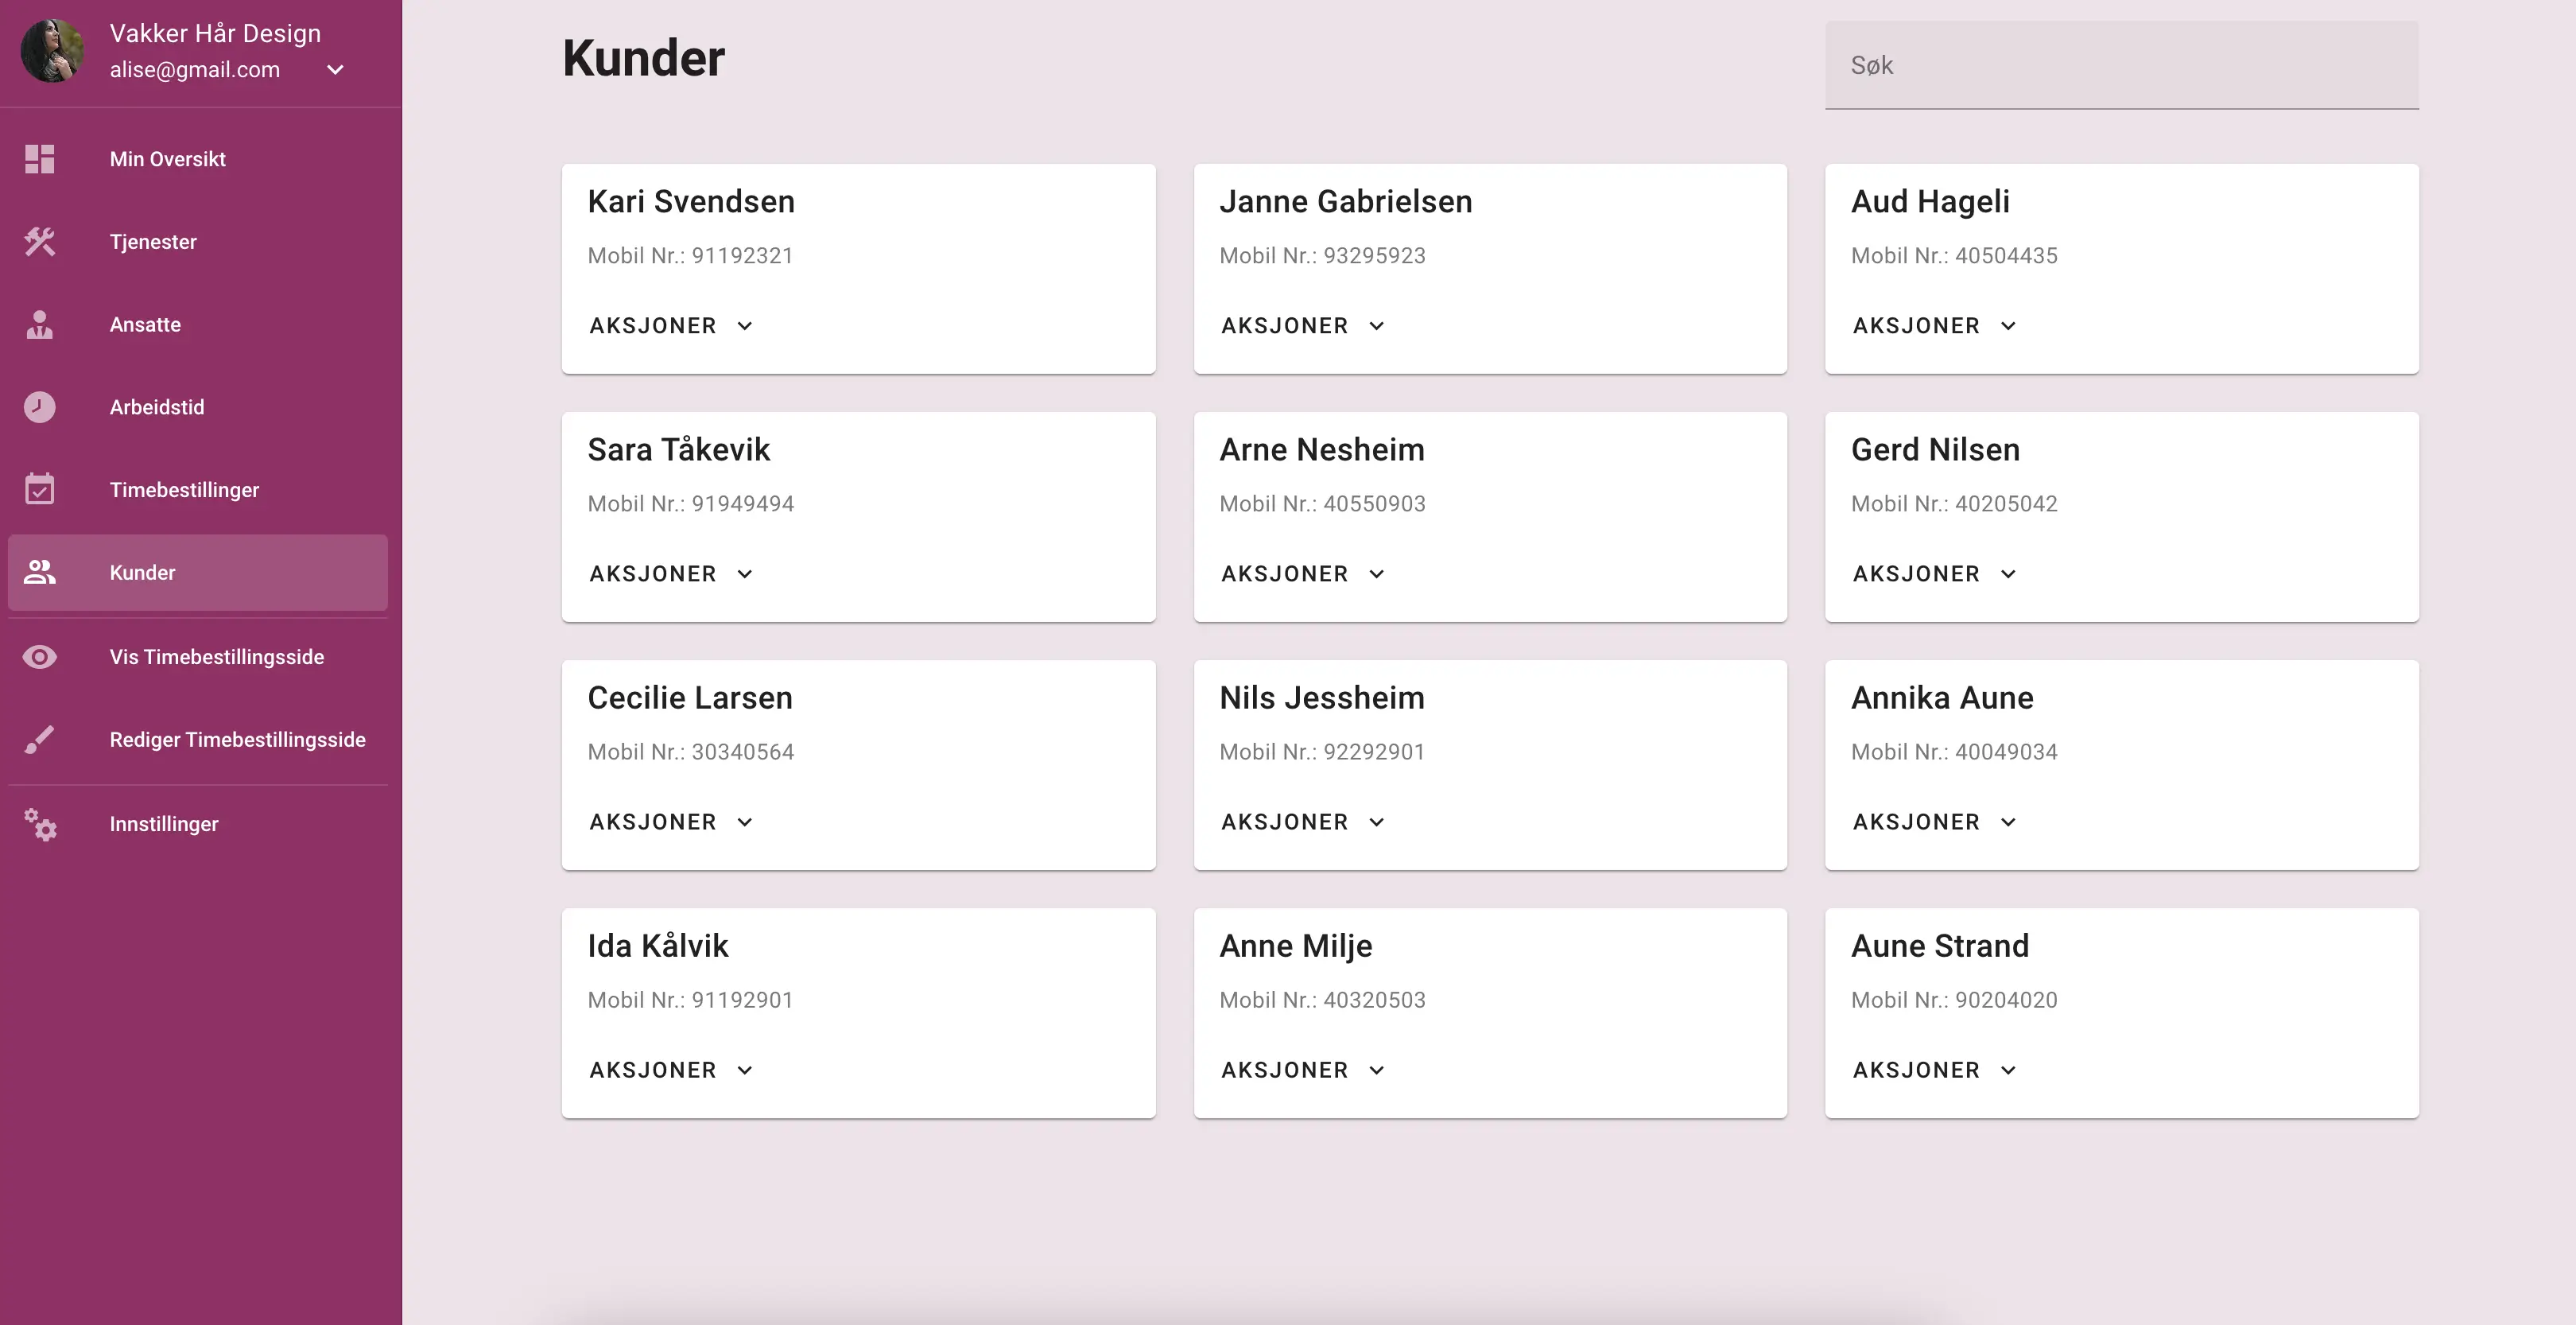This screenshot has height=1325, width=2576.
Task: Click the salon profile avatar picture
Action: [x=52, y=51]
